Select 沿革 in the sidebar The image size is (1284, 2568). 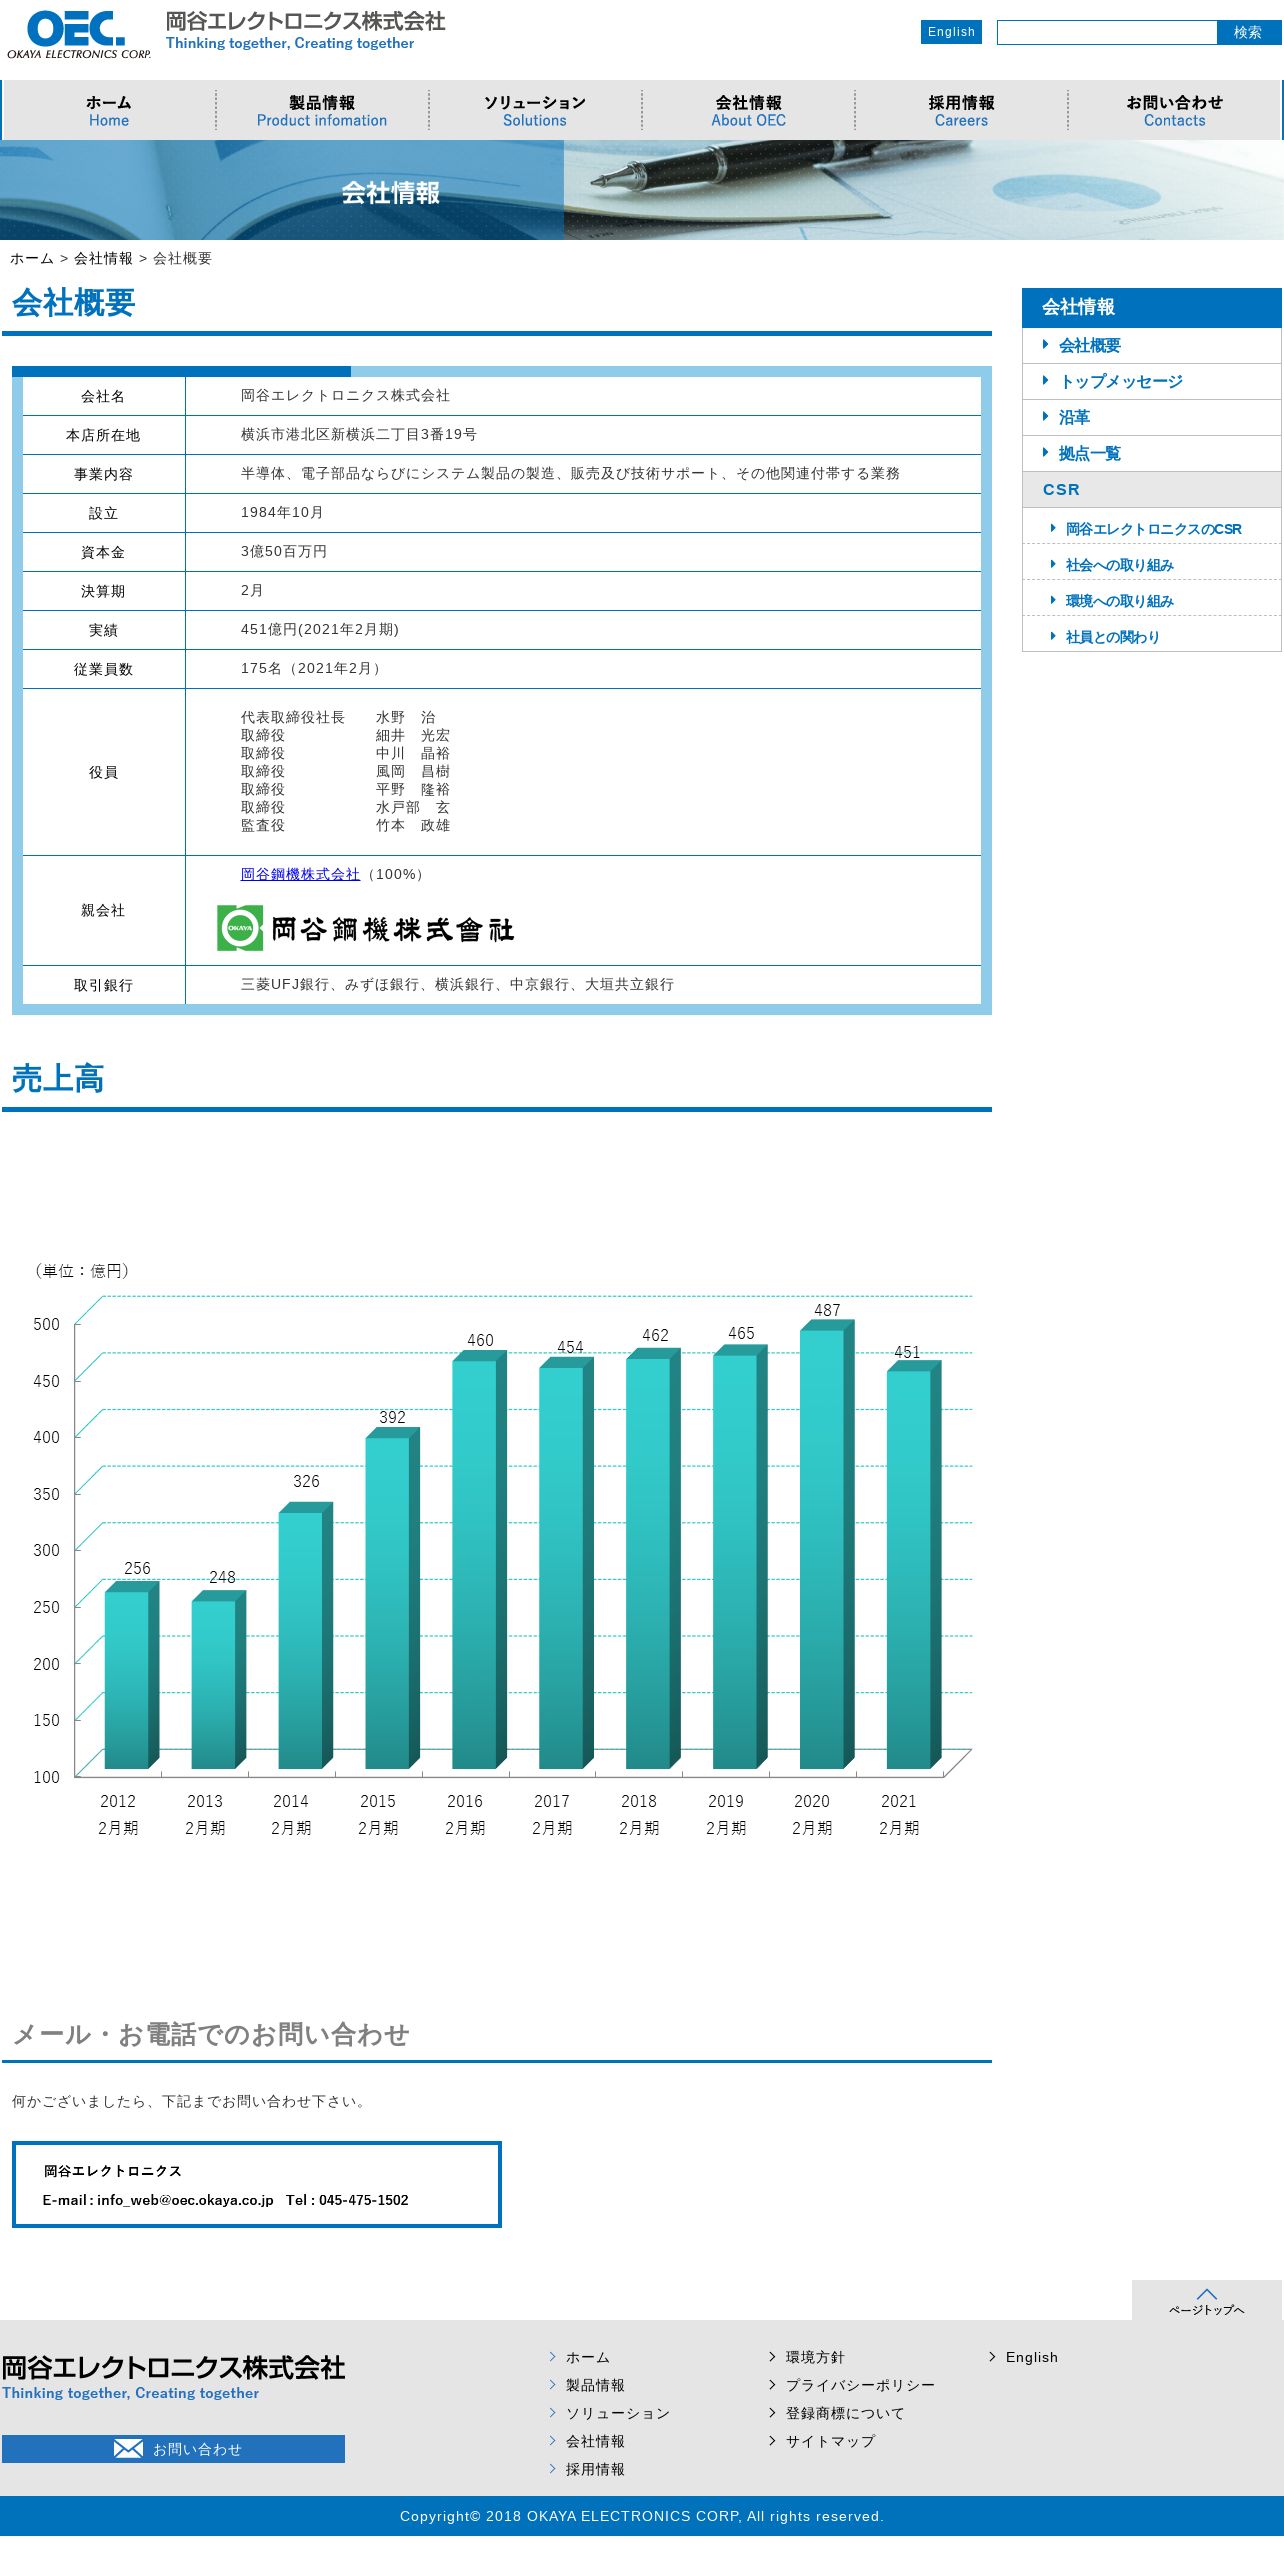click(1152, 418)
